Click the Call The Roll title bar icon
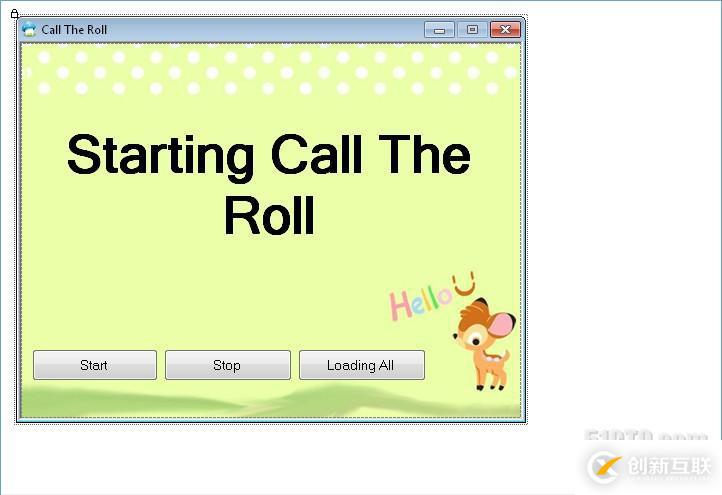This screenshot has height=495, width=722. tap(29, 29)
